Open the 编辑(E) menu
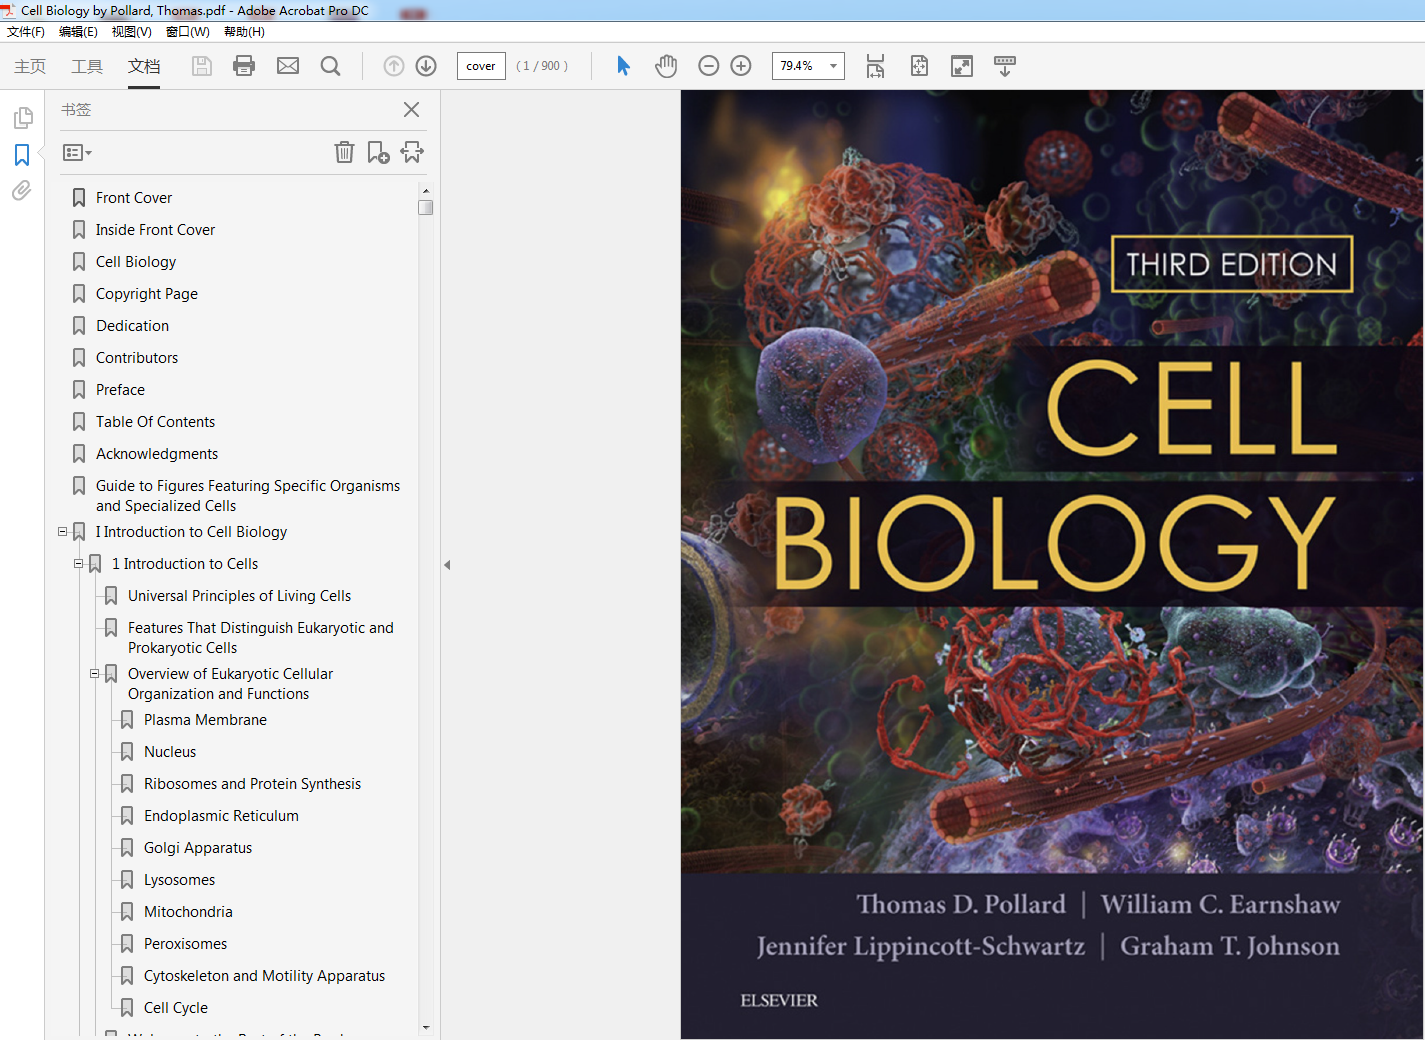1425x1040 pixels. coord(78,32)
